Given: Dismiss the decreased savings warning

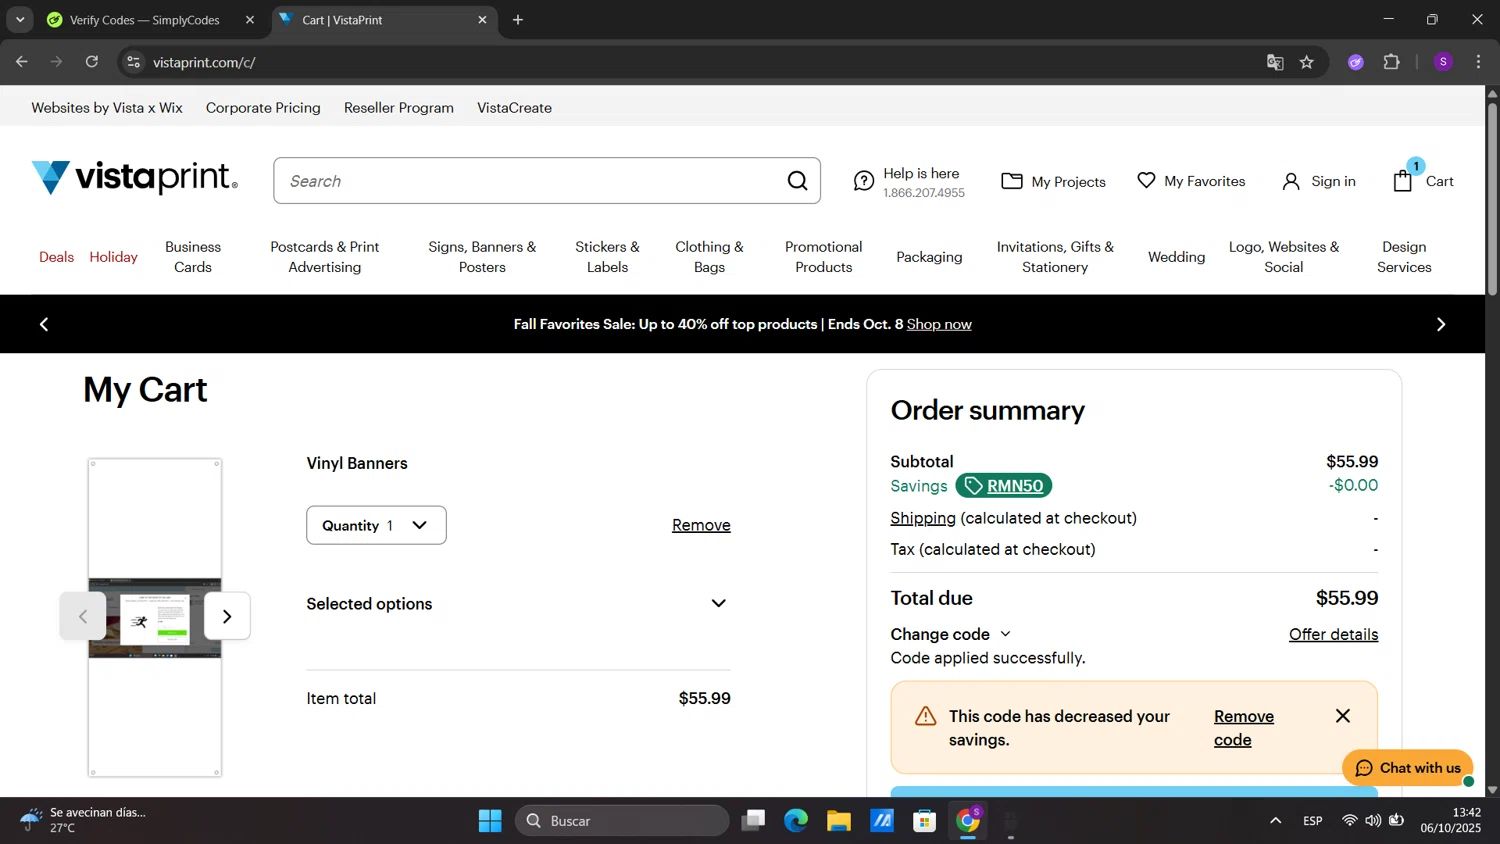Looking at the screenshot, I should (1343, 716).
